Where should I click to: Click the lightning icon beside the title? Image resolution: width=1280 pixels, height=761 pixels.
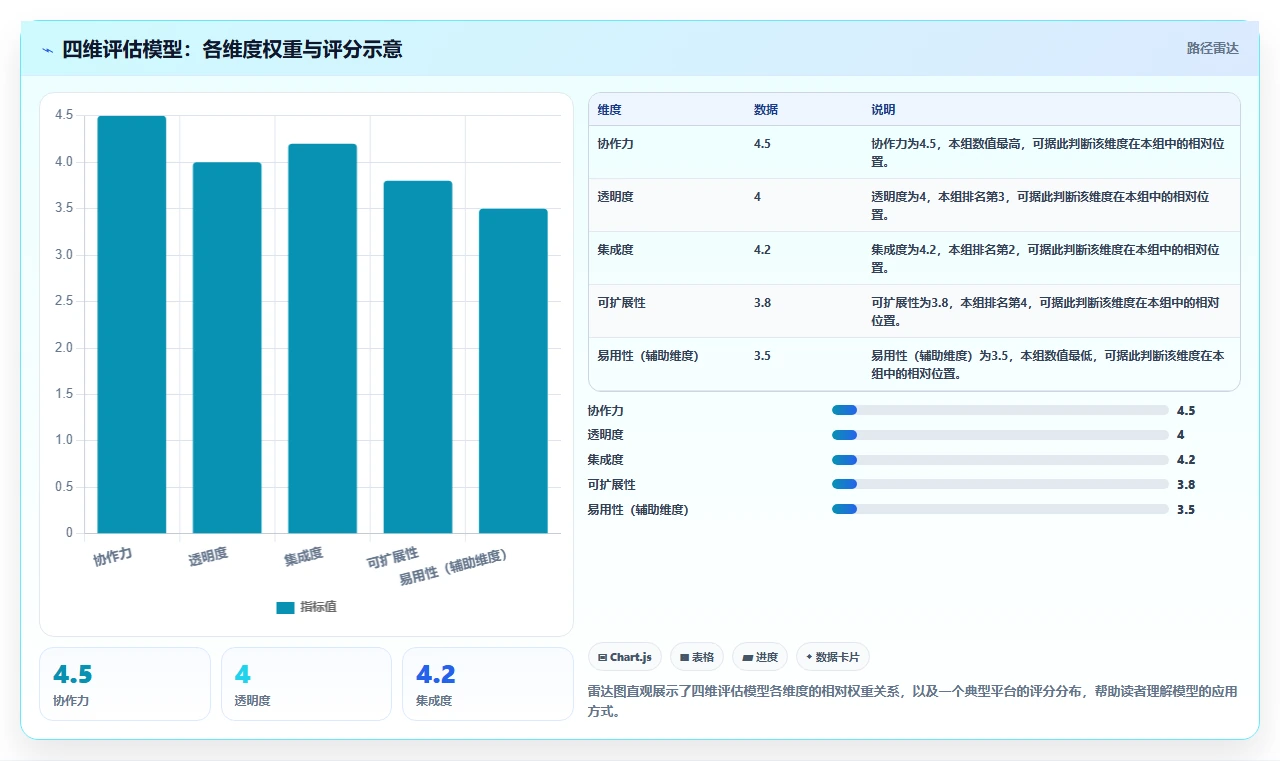(48, 49)
